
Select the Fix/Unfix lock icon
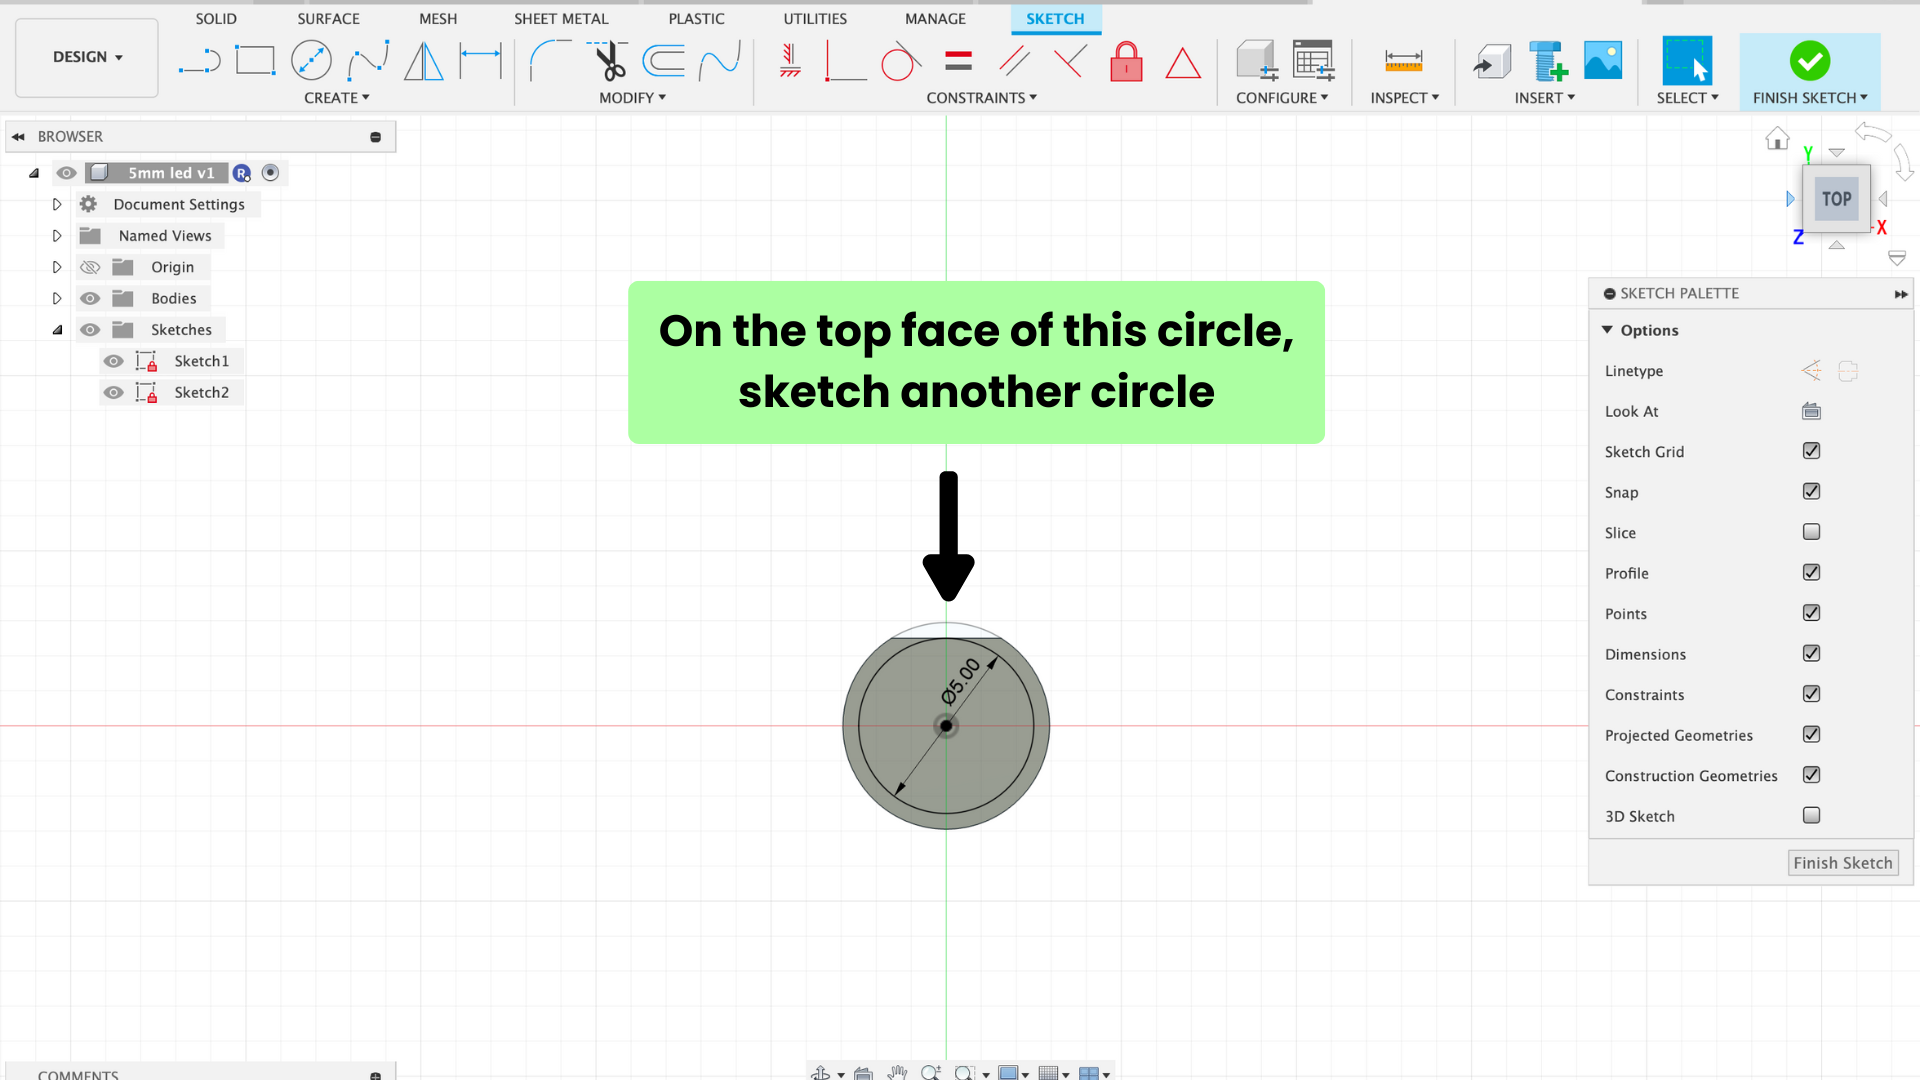[x=1126, y=61]
